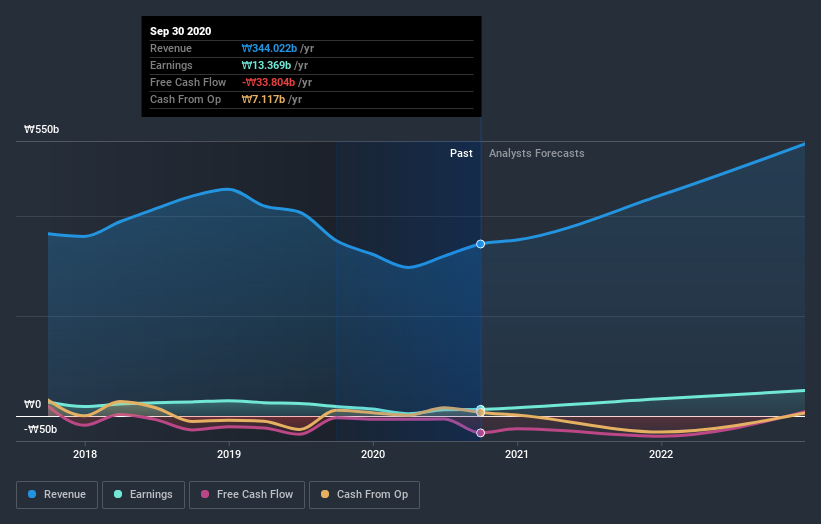Click the ₩13.369b earnings value
Image resolution: width=821 pixels, height=524 pixels.
(x=266, y=65)
